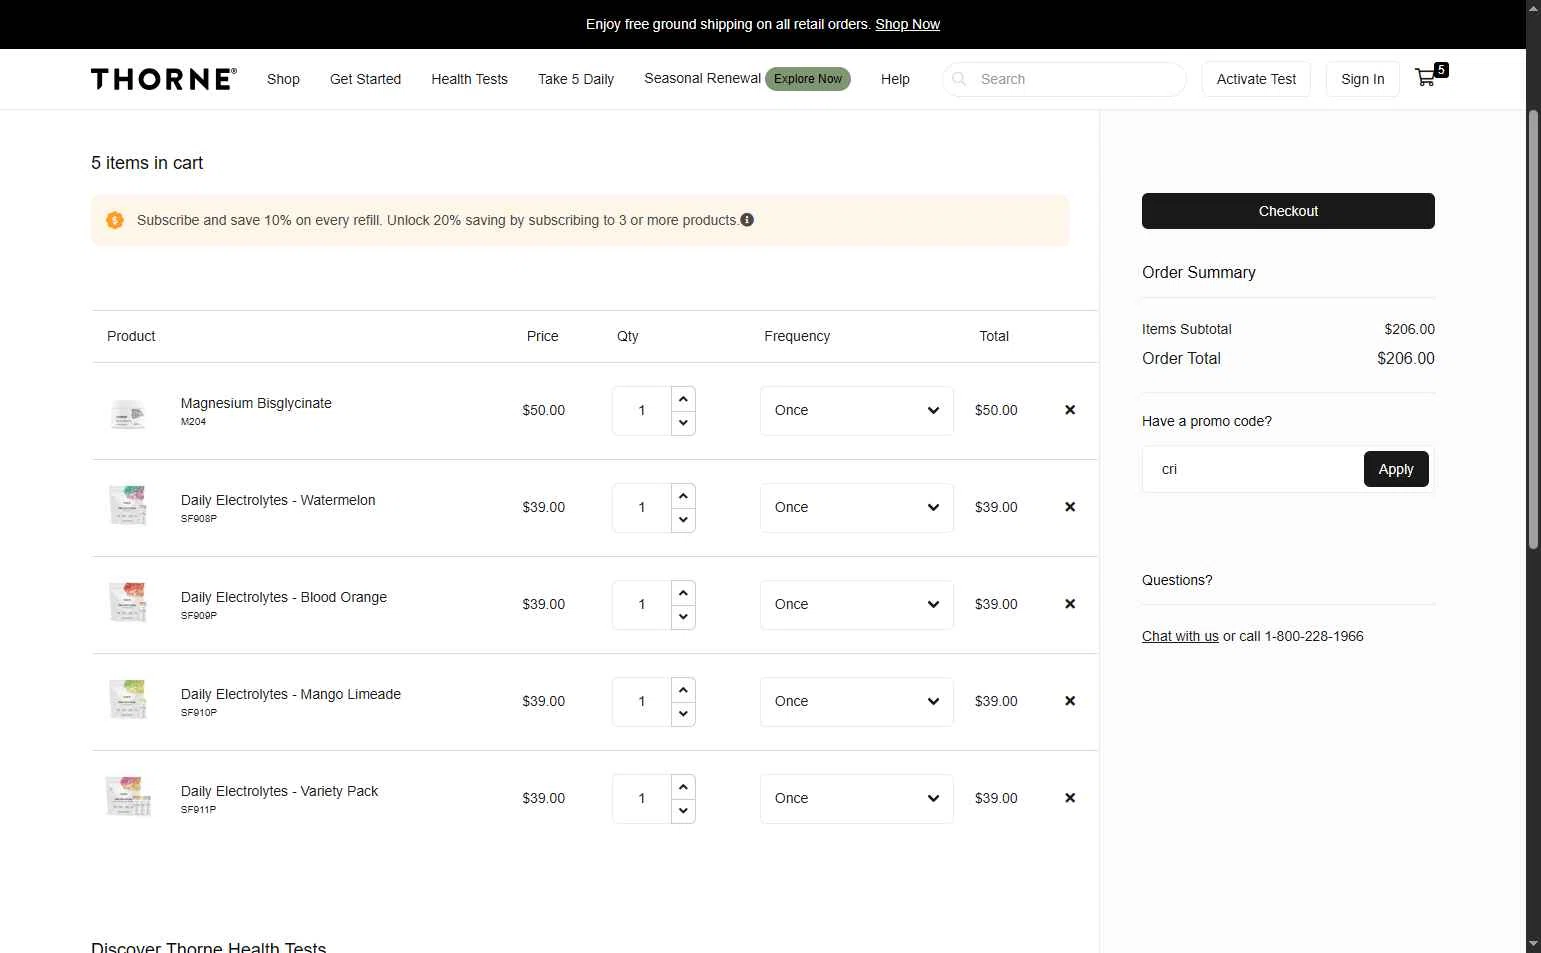The image size is (1541, 953).
Task: Click the Checkout button
Action: point(1288,211)
